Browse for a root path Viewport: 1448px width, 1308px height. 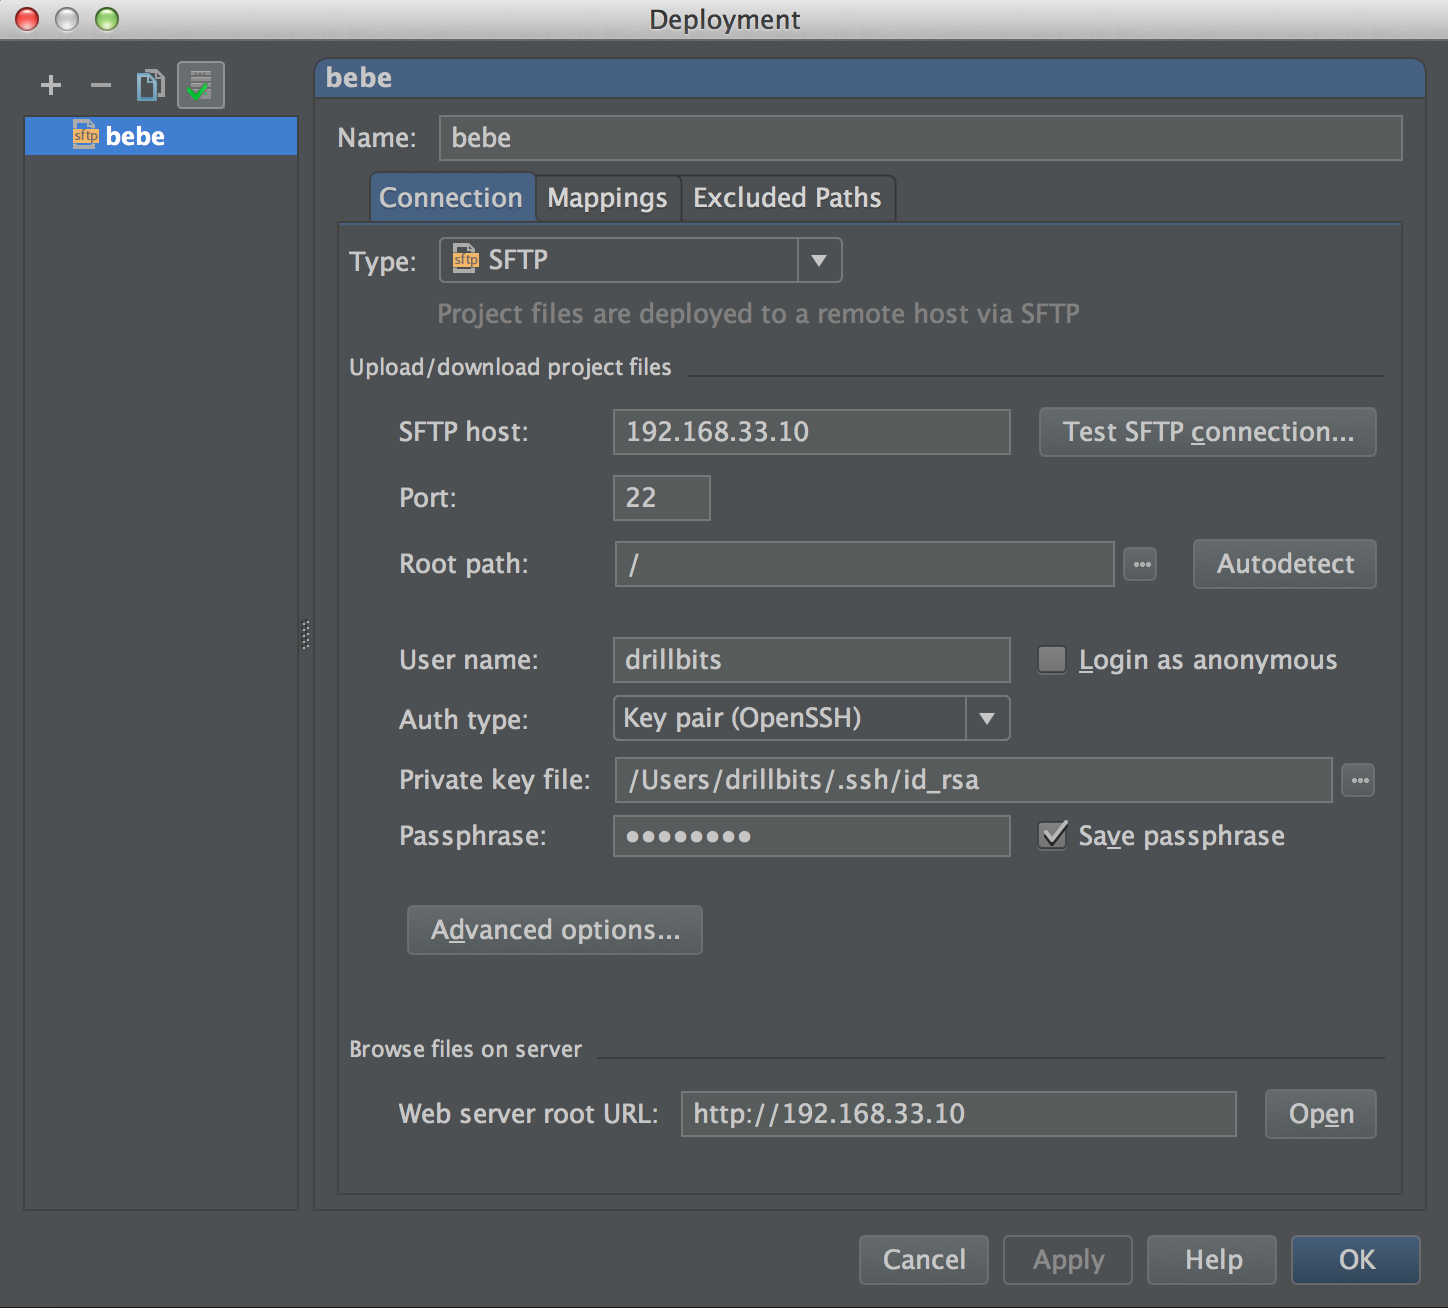point(1140,564)
